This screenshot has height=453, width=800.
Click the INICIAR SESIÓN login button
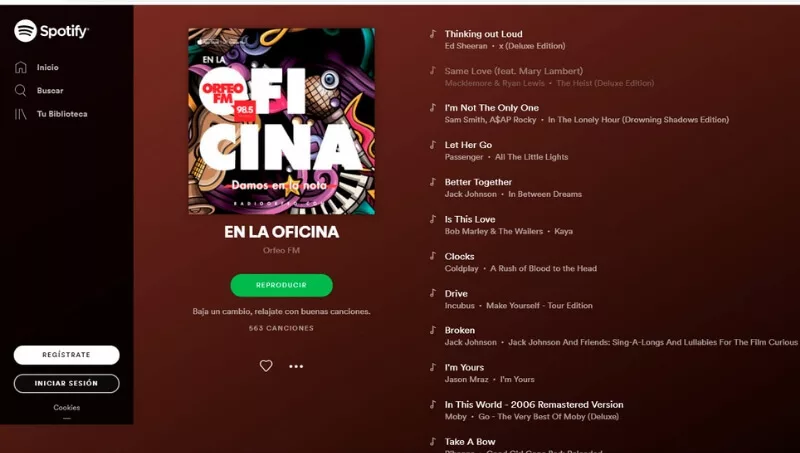tap(66, 383)
